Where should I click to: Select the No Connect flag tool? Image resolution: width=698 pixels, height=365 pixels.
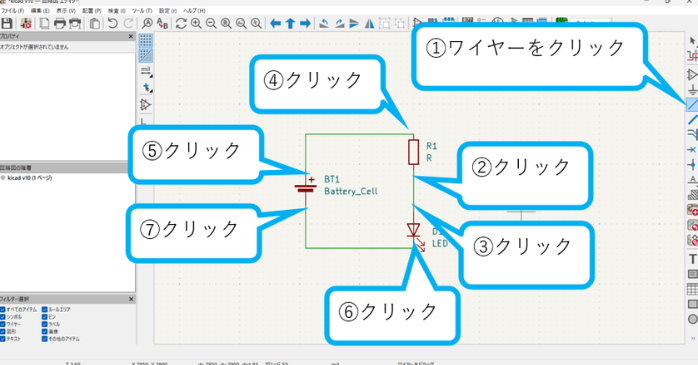692,150
